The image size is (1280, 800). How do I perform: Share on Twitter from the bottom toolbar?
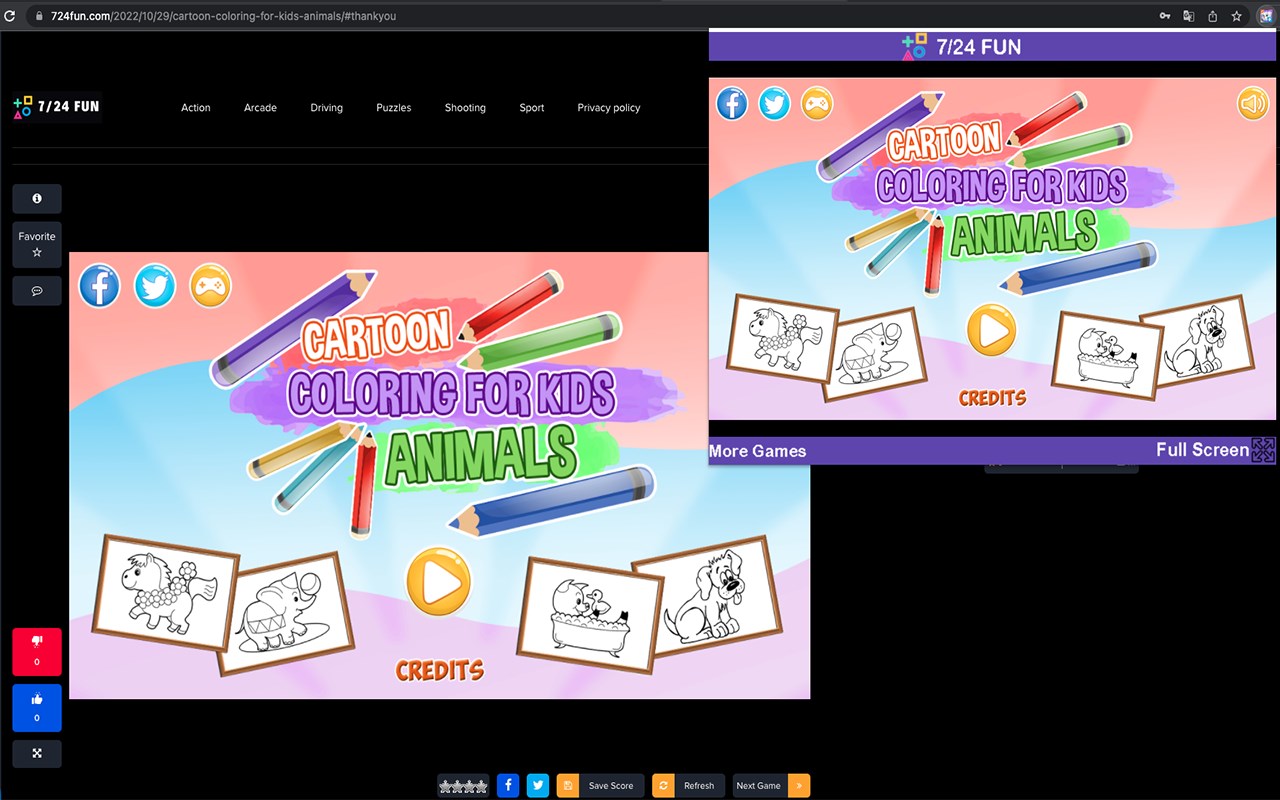coord(538,786)
